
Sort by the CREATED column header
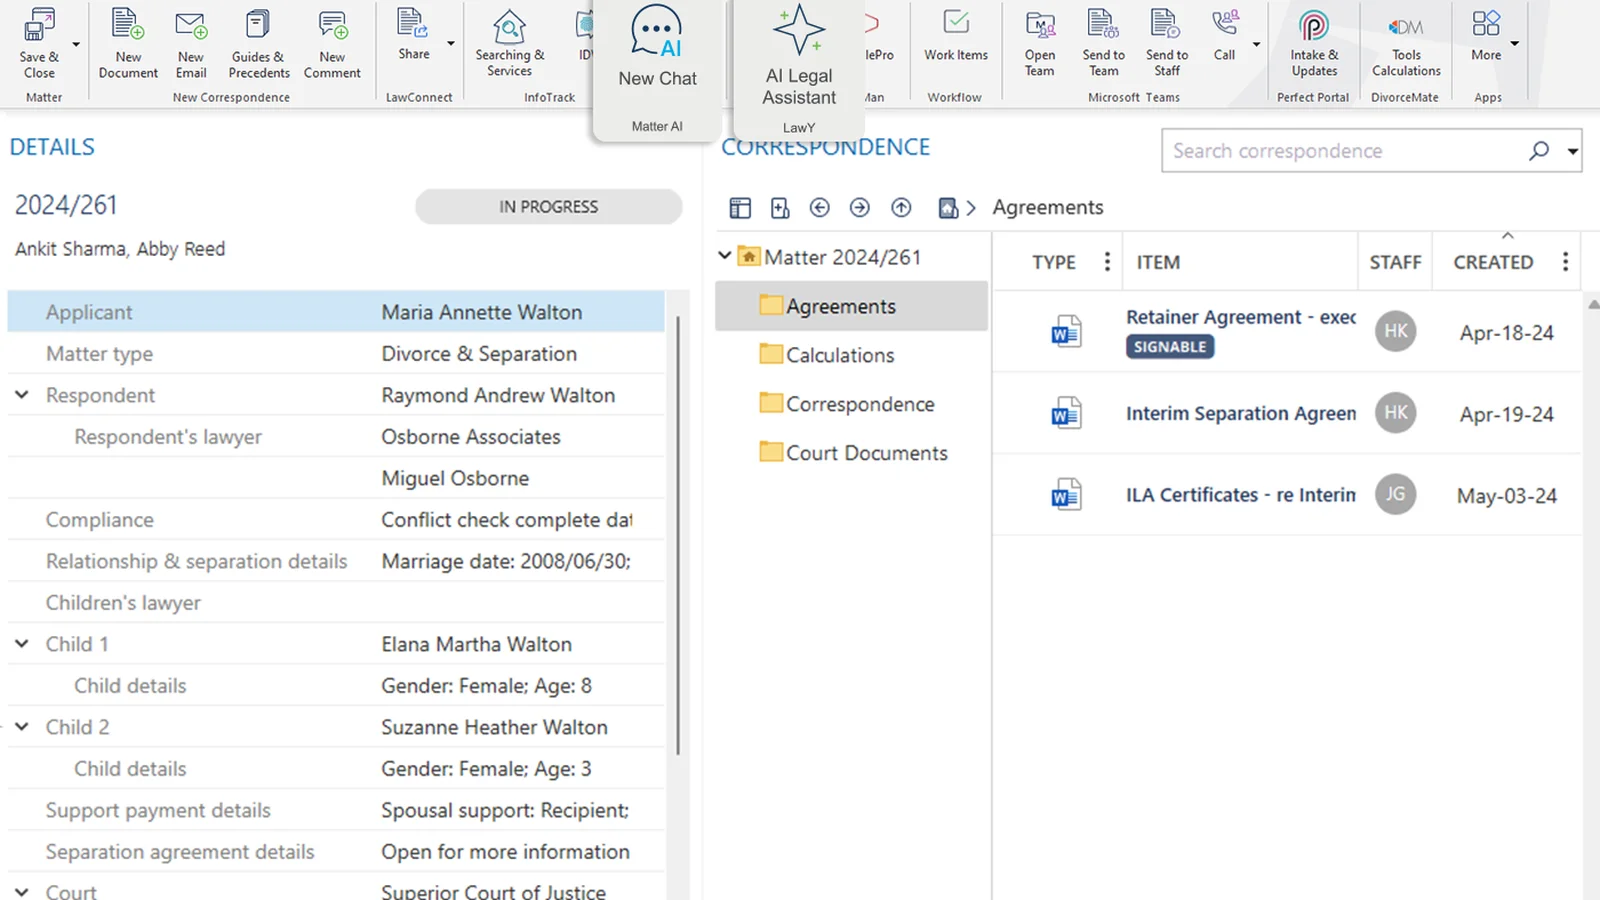tap(1493, 262)
